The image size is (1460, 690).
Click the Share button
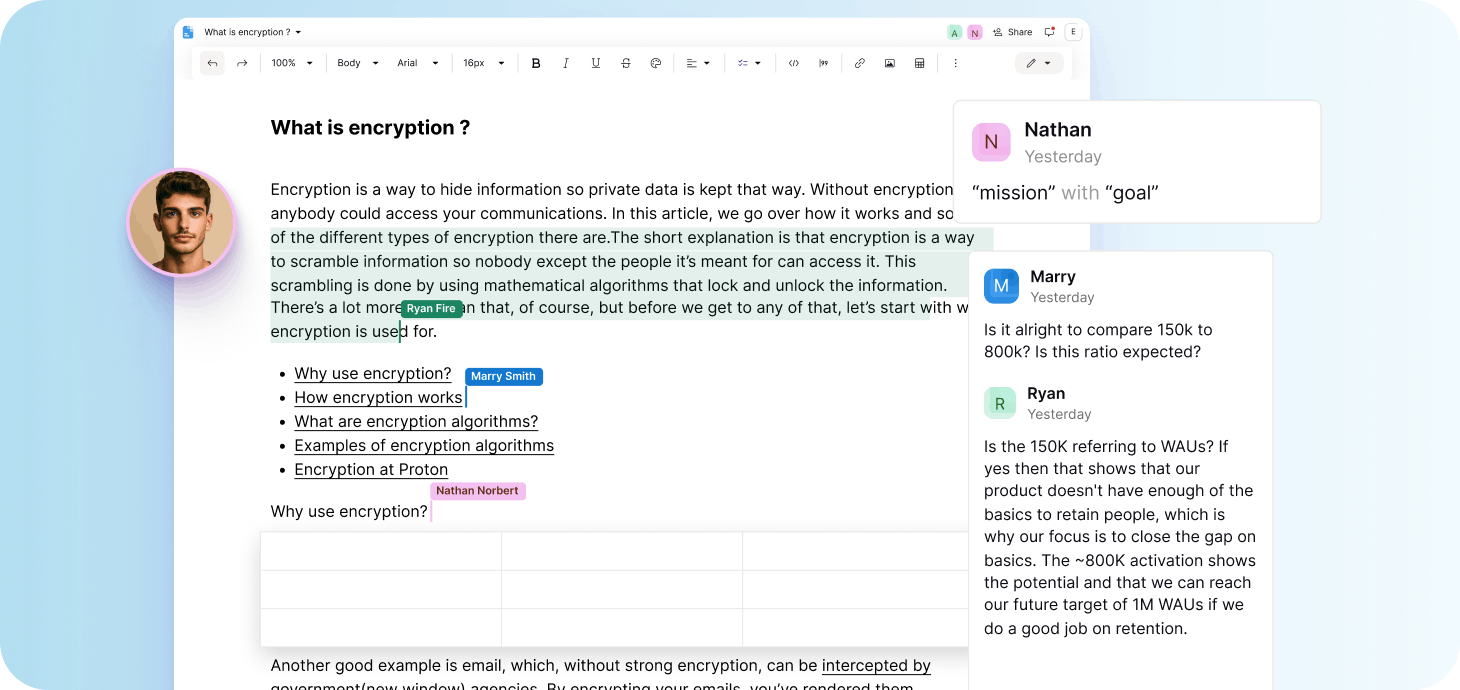(x=1014, y=32)
